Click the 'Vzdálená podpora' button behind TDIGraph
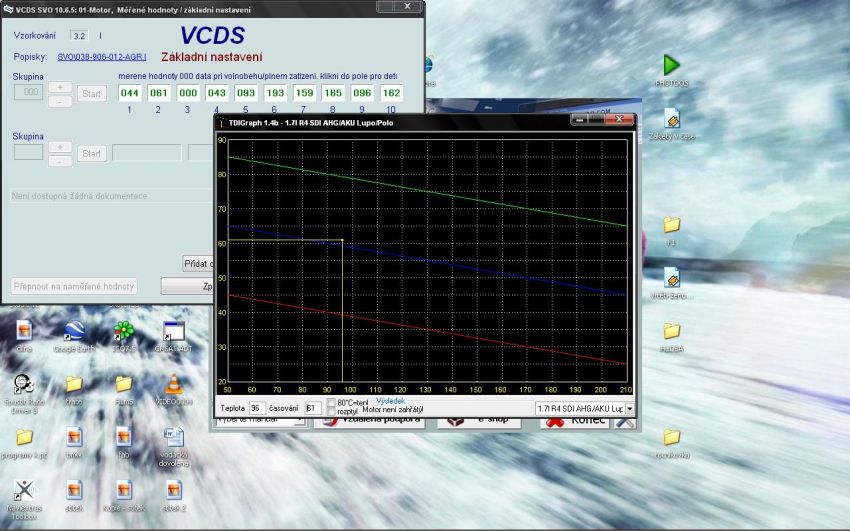The height and width of the screenshot is (531, 850). click(x=370, y=420)
